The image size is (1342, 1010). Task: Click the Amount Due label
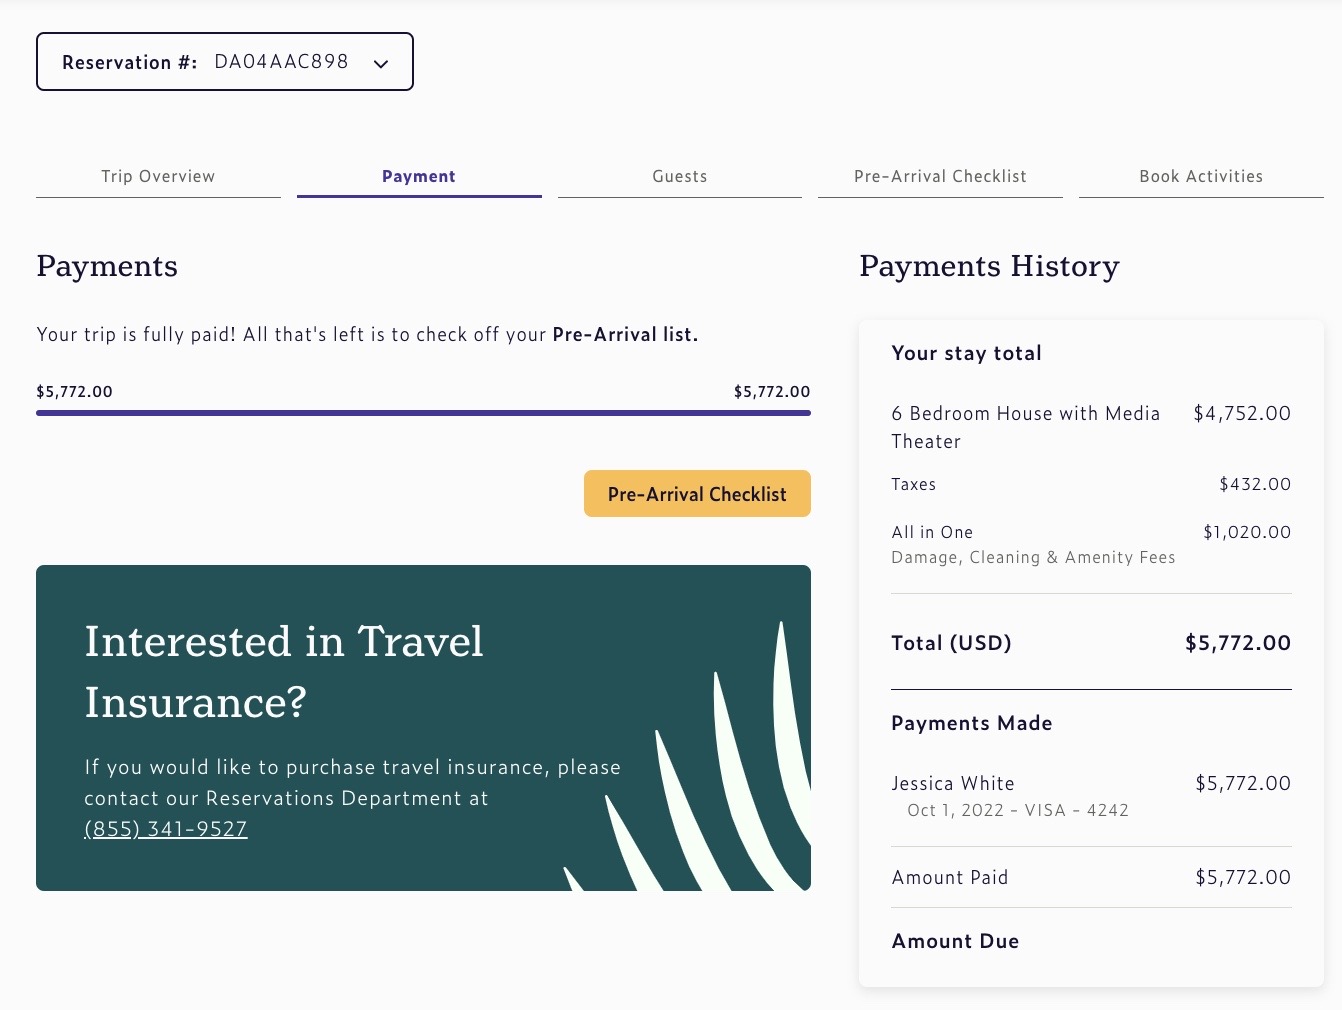click(955, 941)
